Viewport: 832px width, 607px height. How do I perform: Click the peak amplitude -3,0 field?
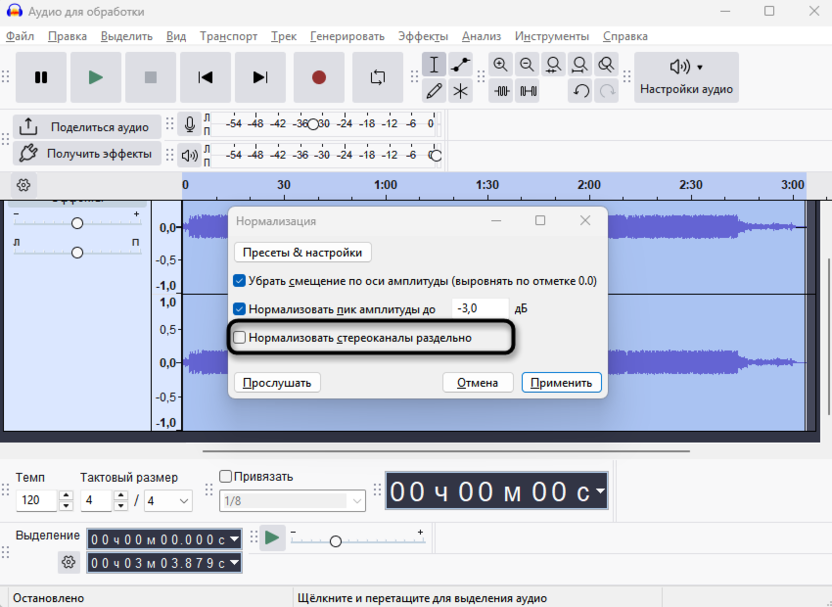[x=480, y=309]
